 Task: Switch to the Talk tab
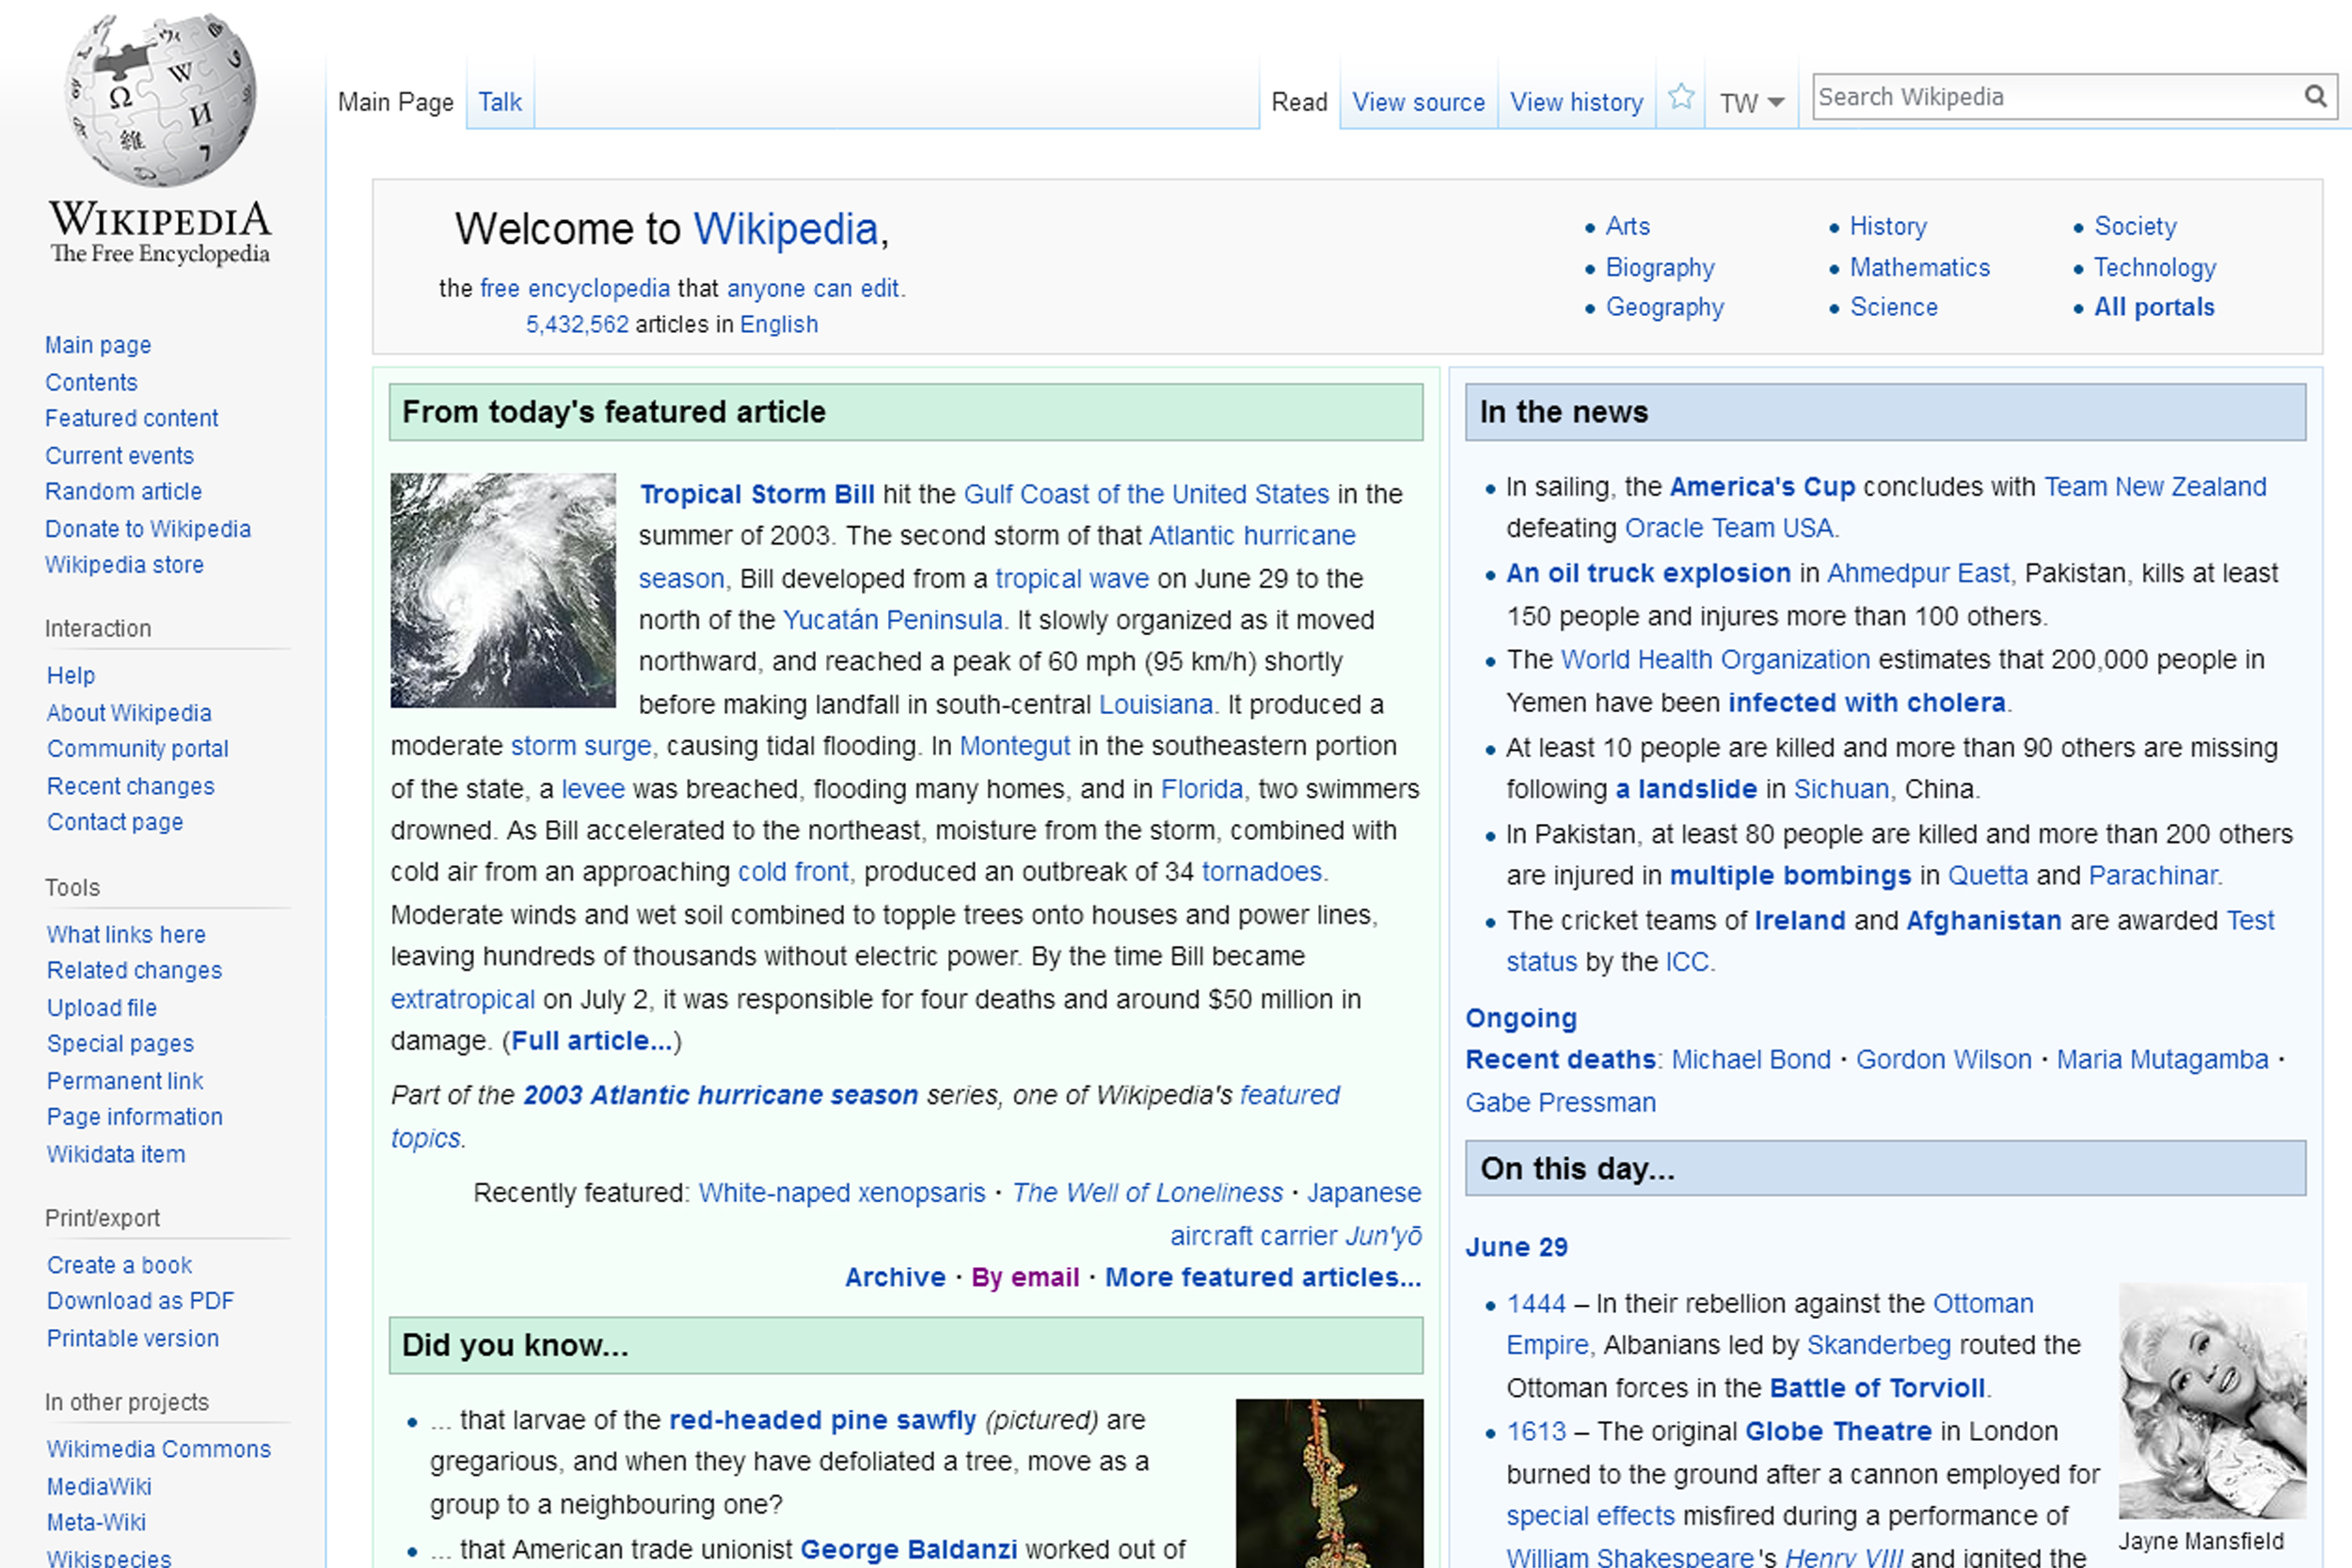499,102
